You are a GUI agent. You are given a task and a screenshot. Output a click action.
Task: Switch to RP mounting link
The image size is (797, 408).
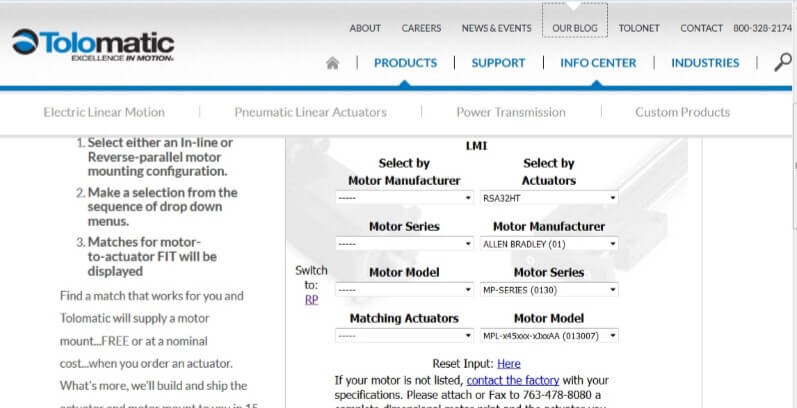pyautogui.click(x=312, y=300)
